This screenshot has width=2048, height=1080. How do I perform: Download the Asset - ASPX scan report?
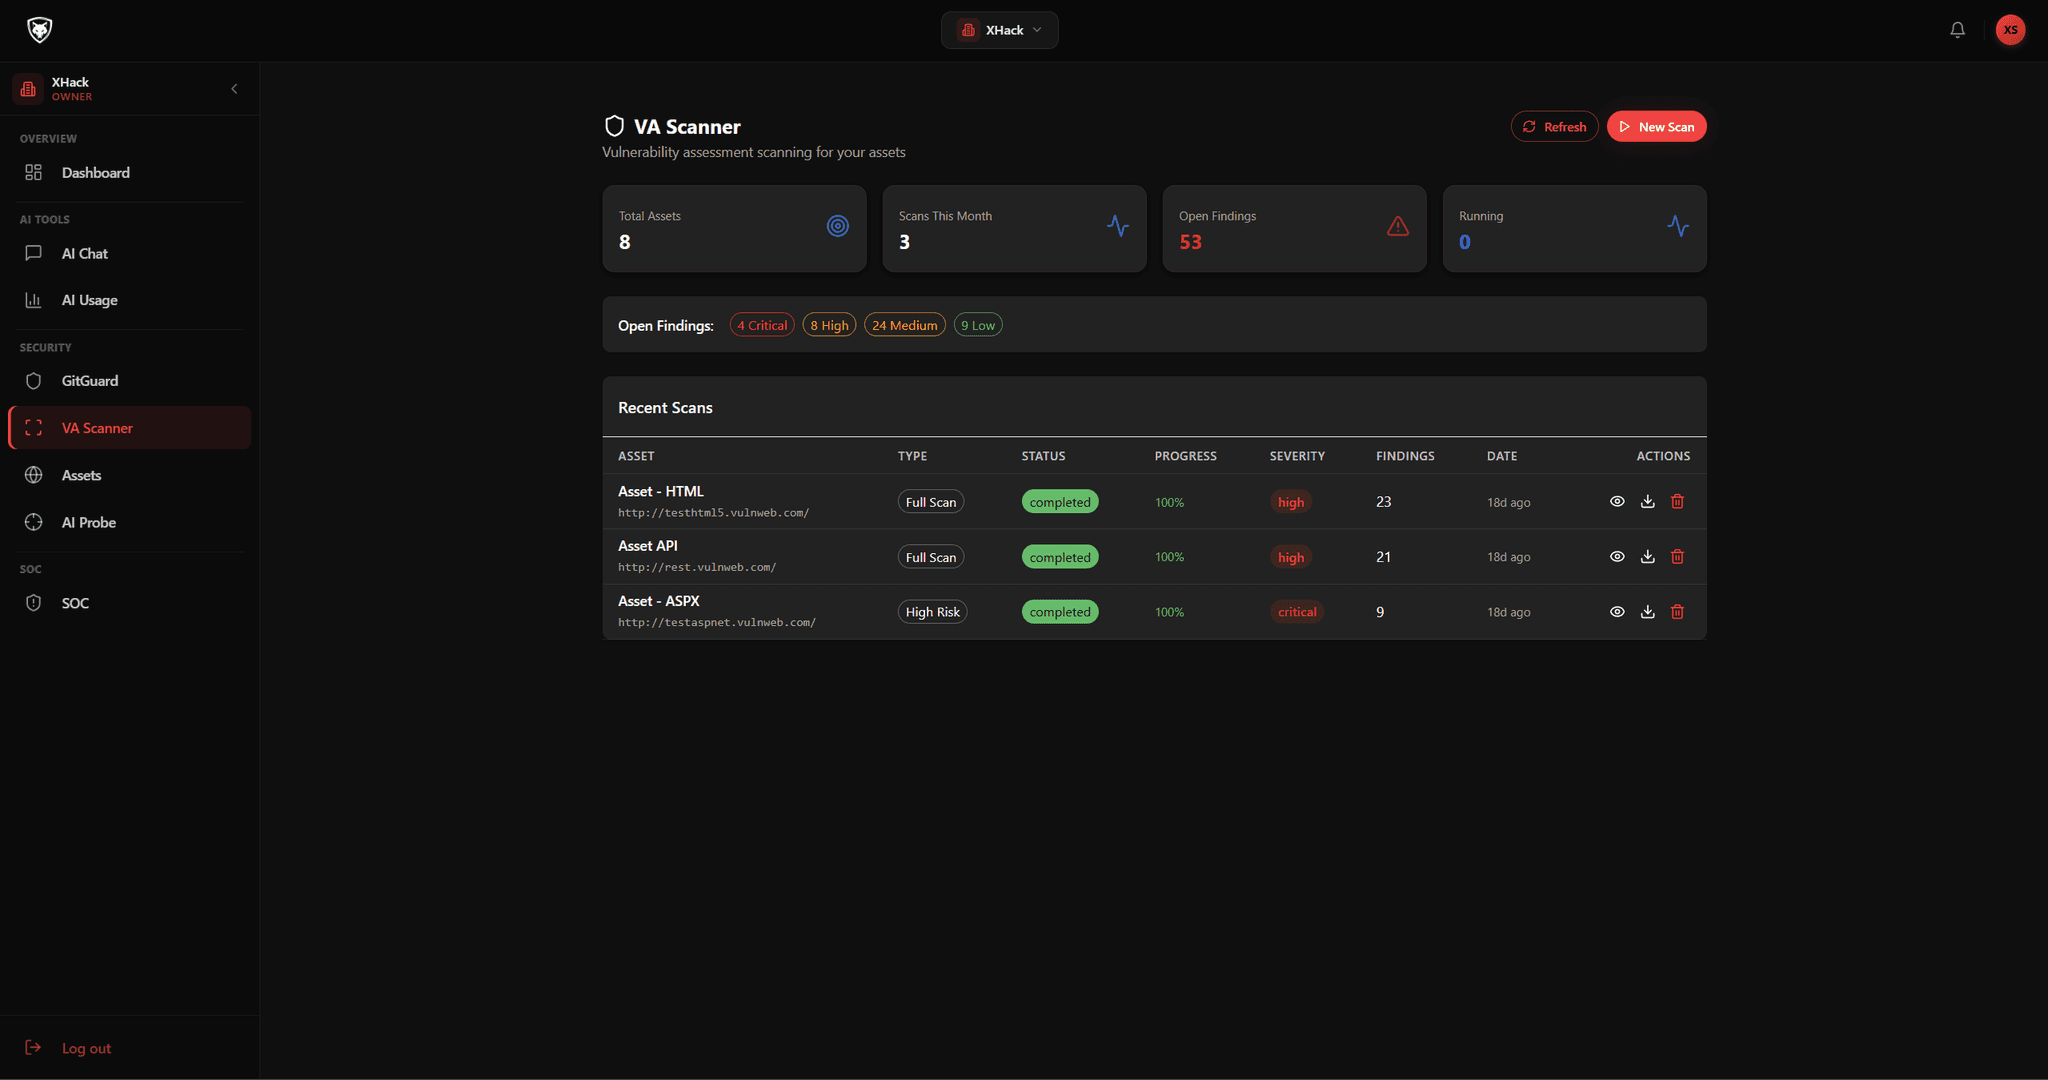pos(1648,611)
